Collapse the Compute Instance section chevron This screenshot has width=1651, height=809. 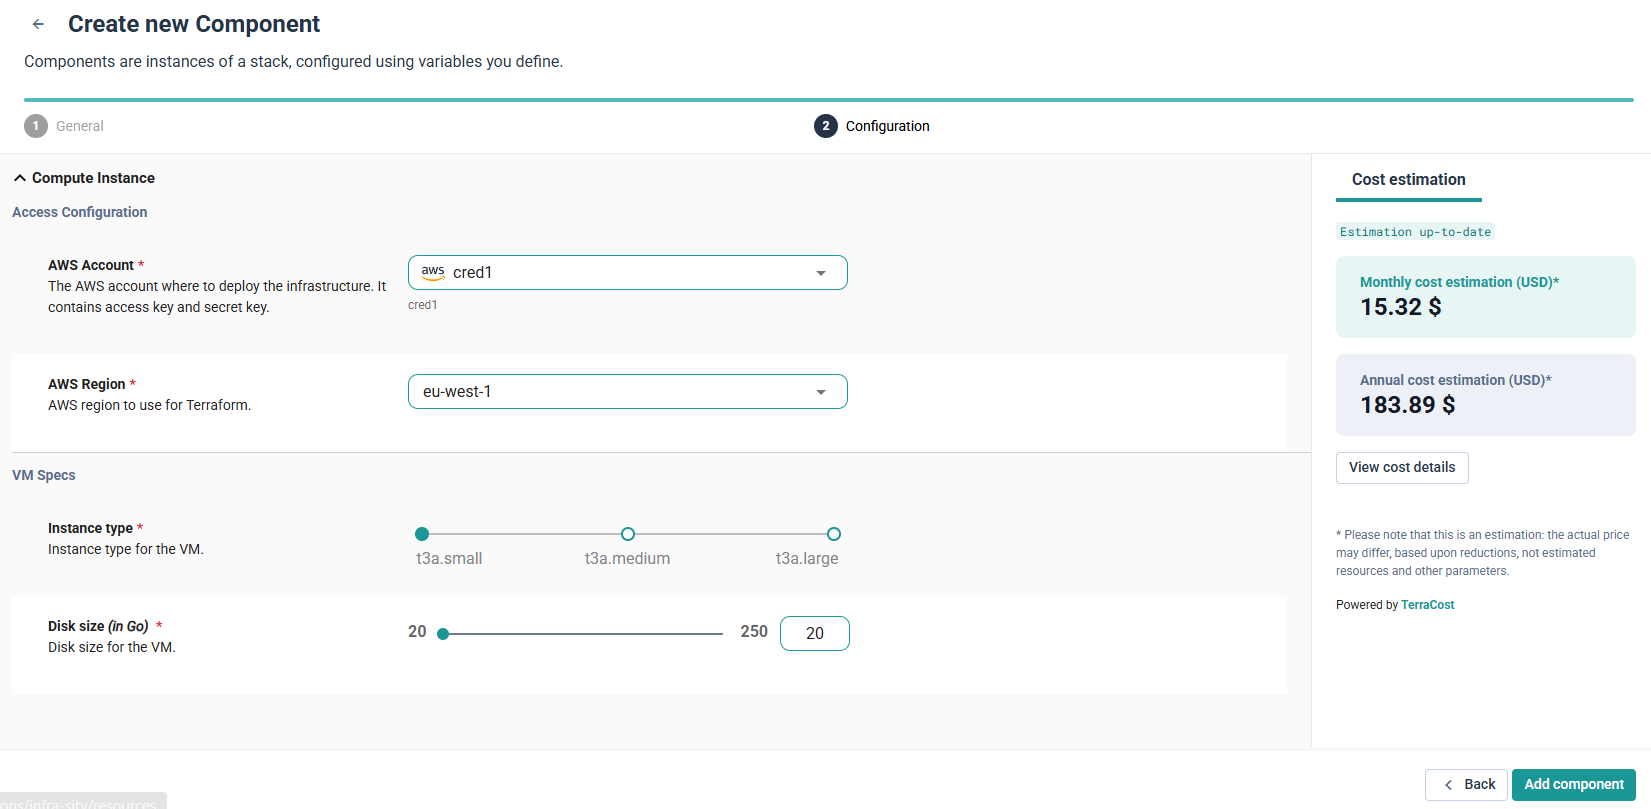[20, 178]
